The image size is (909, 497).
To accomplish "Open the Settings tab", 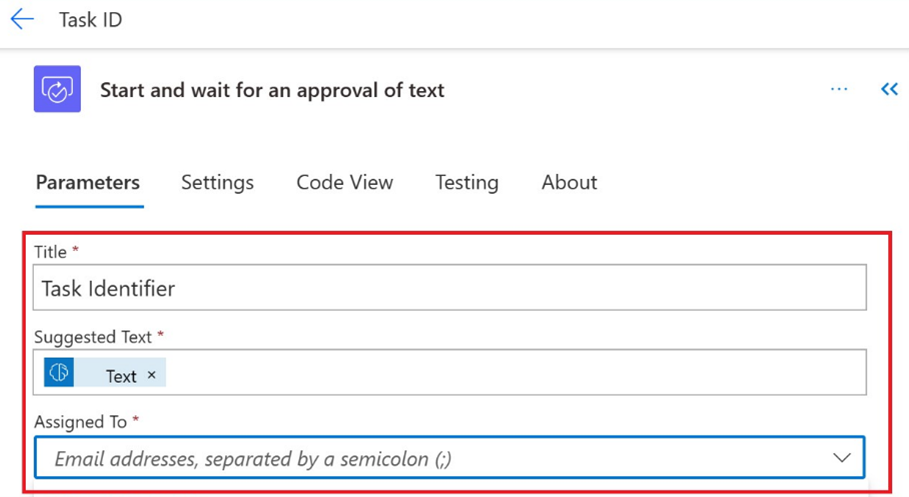I will [x=217, y=183].
